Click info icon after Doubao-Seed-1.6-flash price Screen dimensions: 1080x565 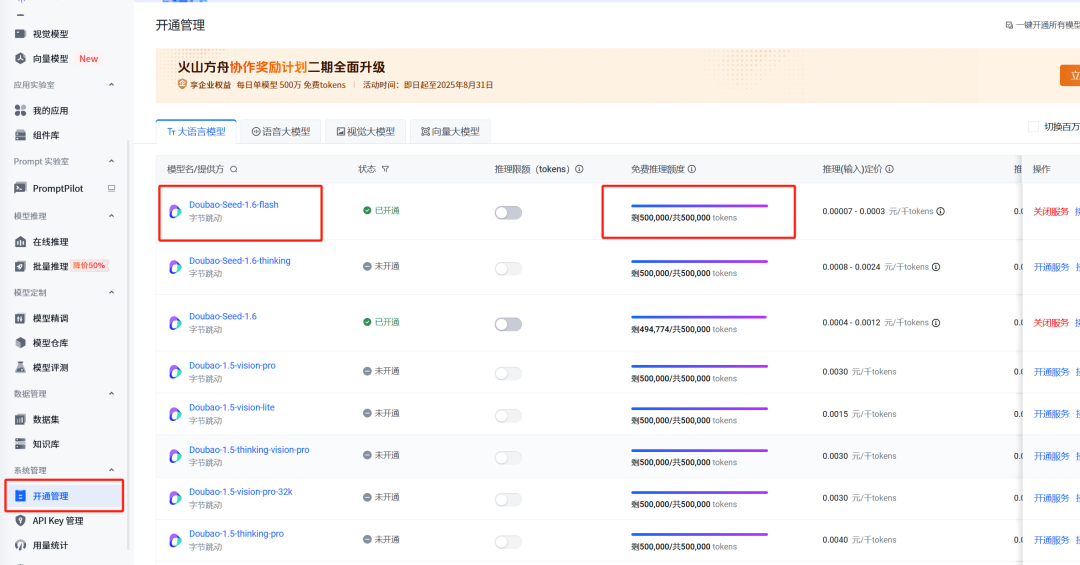(x=940, y=212)
